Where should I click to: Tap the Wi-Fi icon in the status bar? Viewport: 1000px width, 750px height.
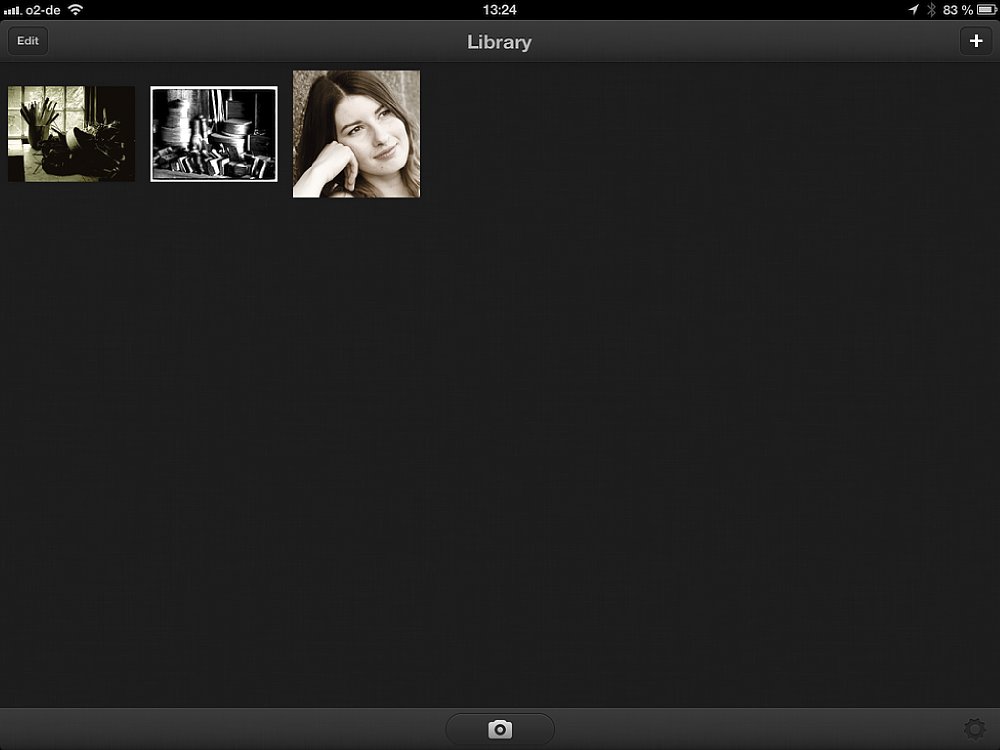tap(76, 9)
